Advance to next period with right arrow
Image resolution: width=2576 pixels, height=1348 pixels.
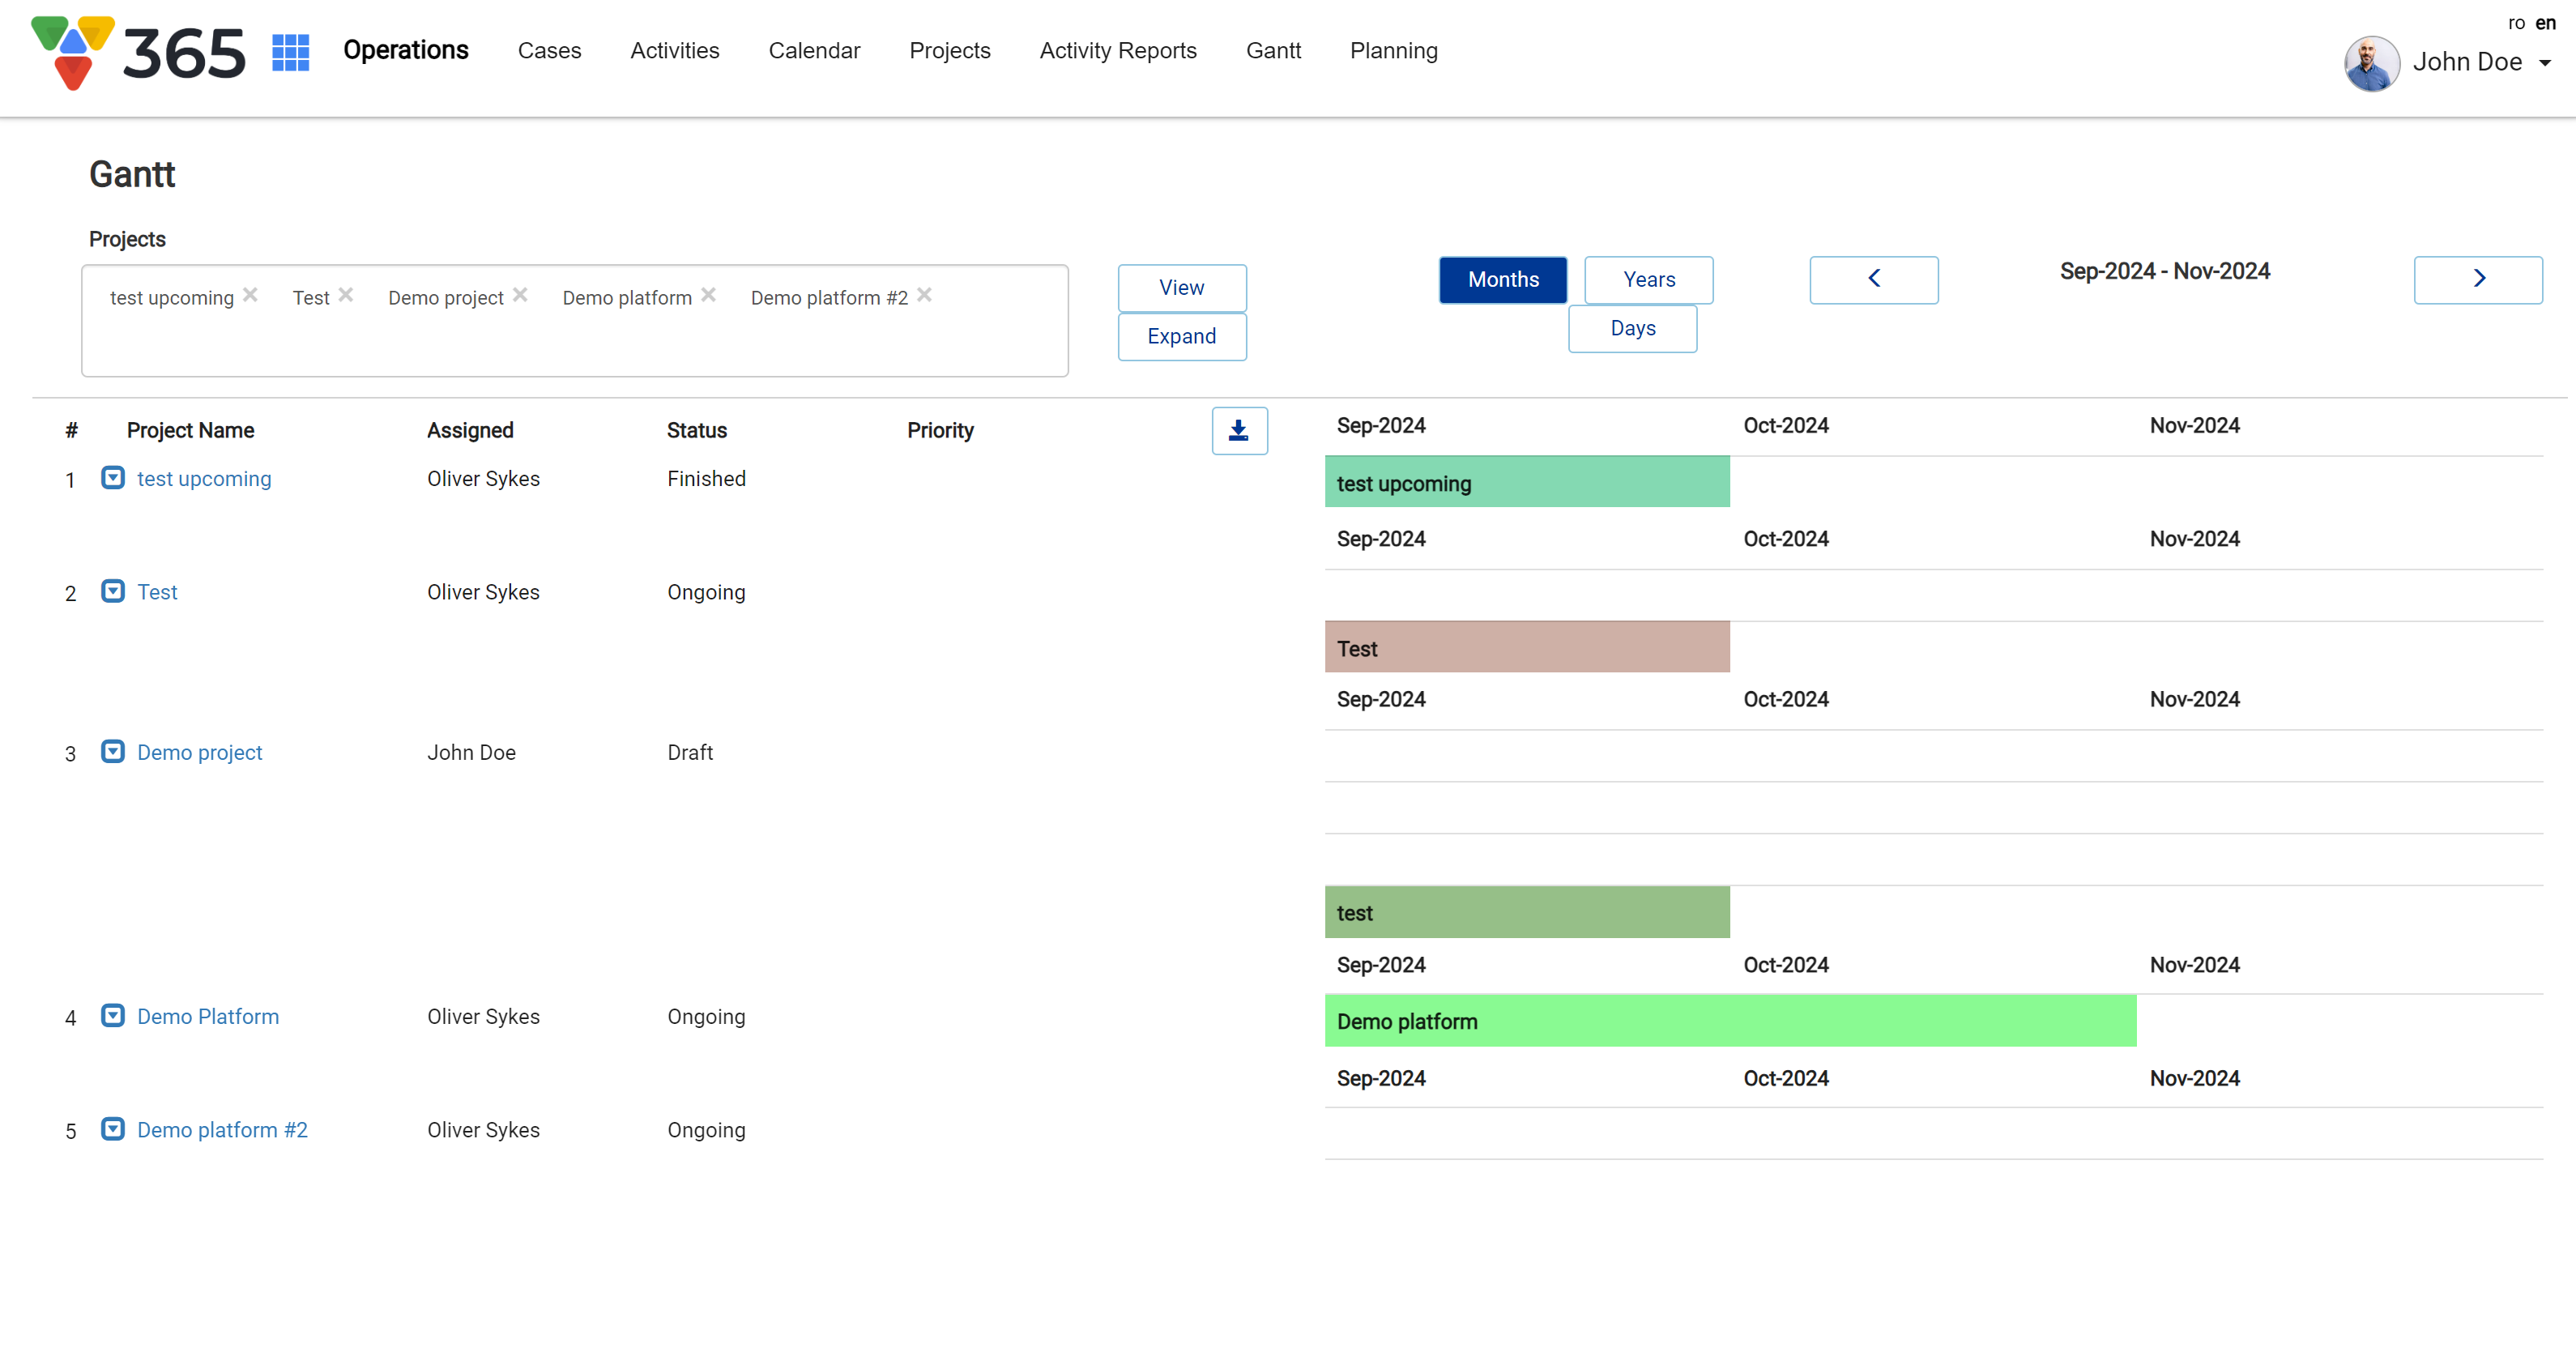tap(2477, 279)
